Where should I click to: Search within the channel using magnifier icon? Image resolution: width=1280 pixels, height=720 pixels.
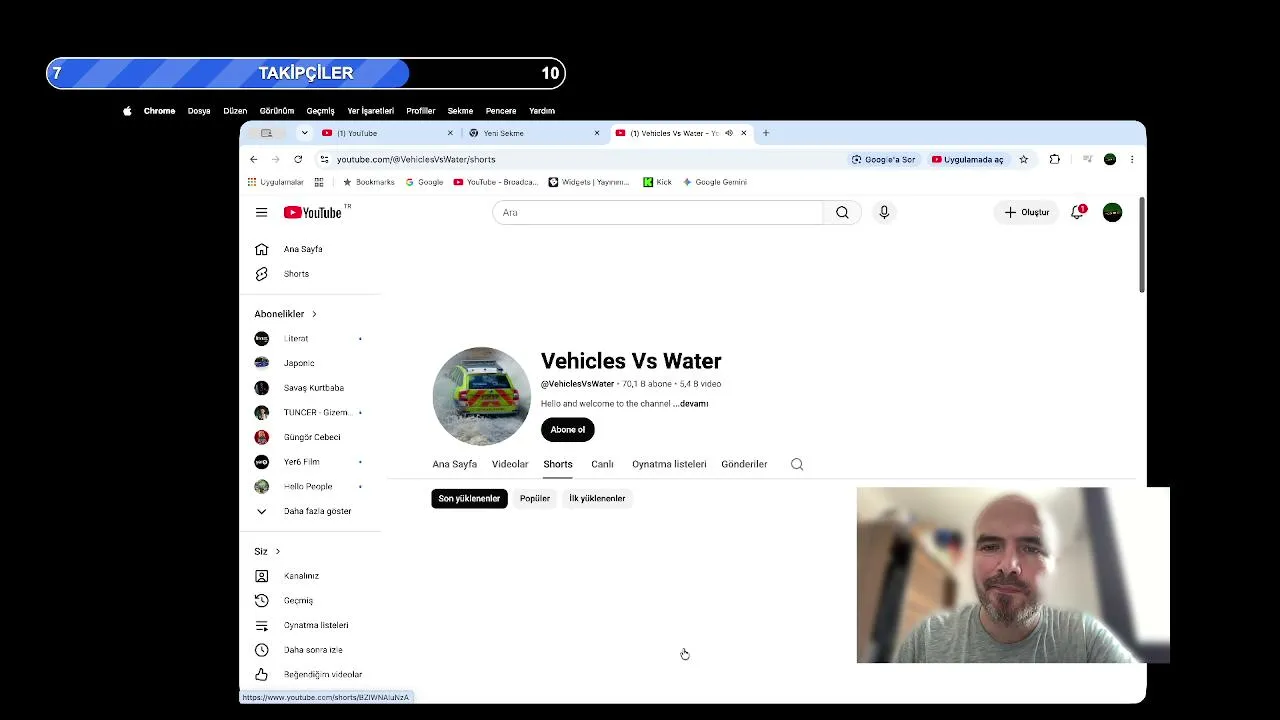tap(797, 464)
